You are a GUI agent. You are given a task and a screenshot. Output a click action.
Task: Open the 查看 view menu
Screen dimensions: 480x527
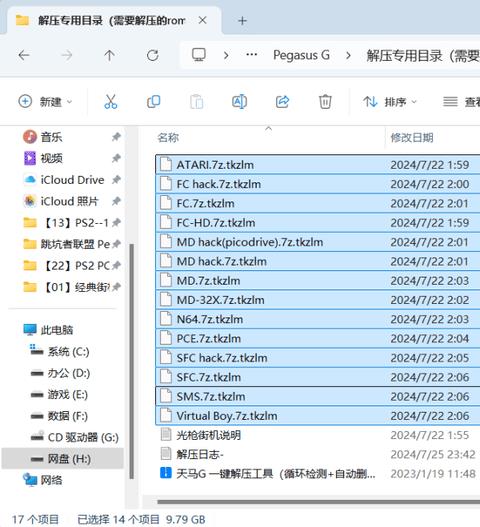point(461,102)
